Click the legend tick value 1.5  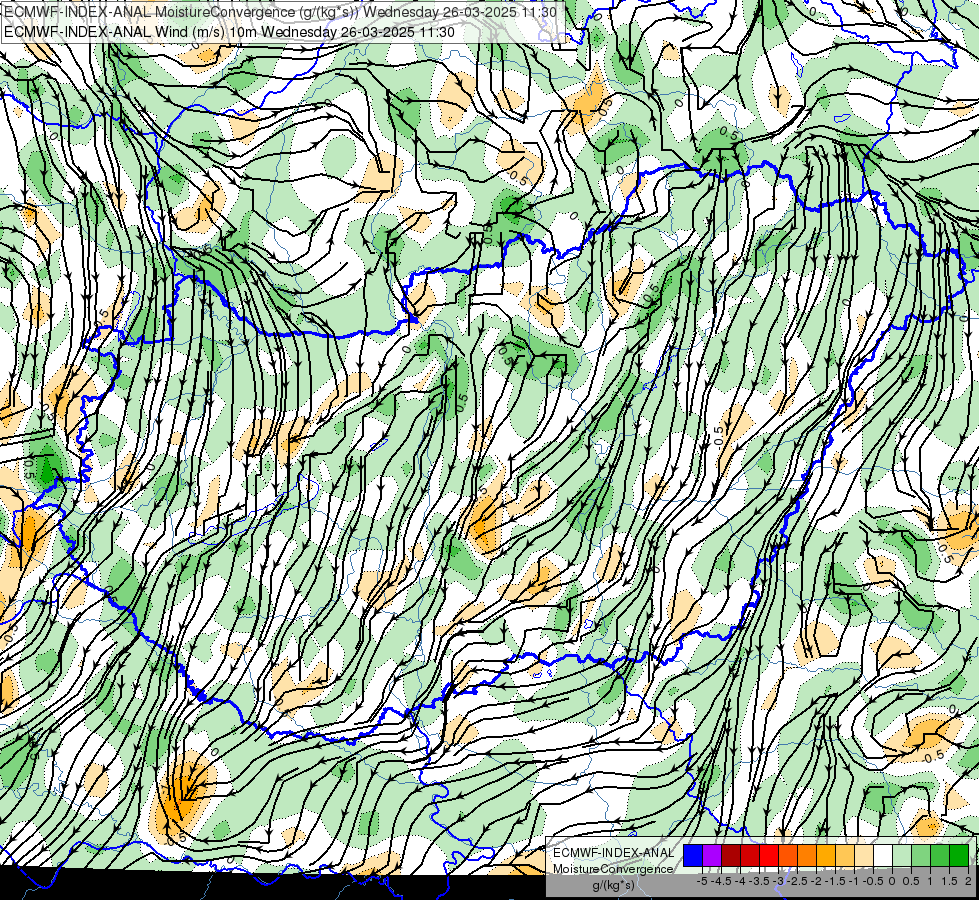pos(950,881)
